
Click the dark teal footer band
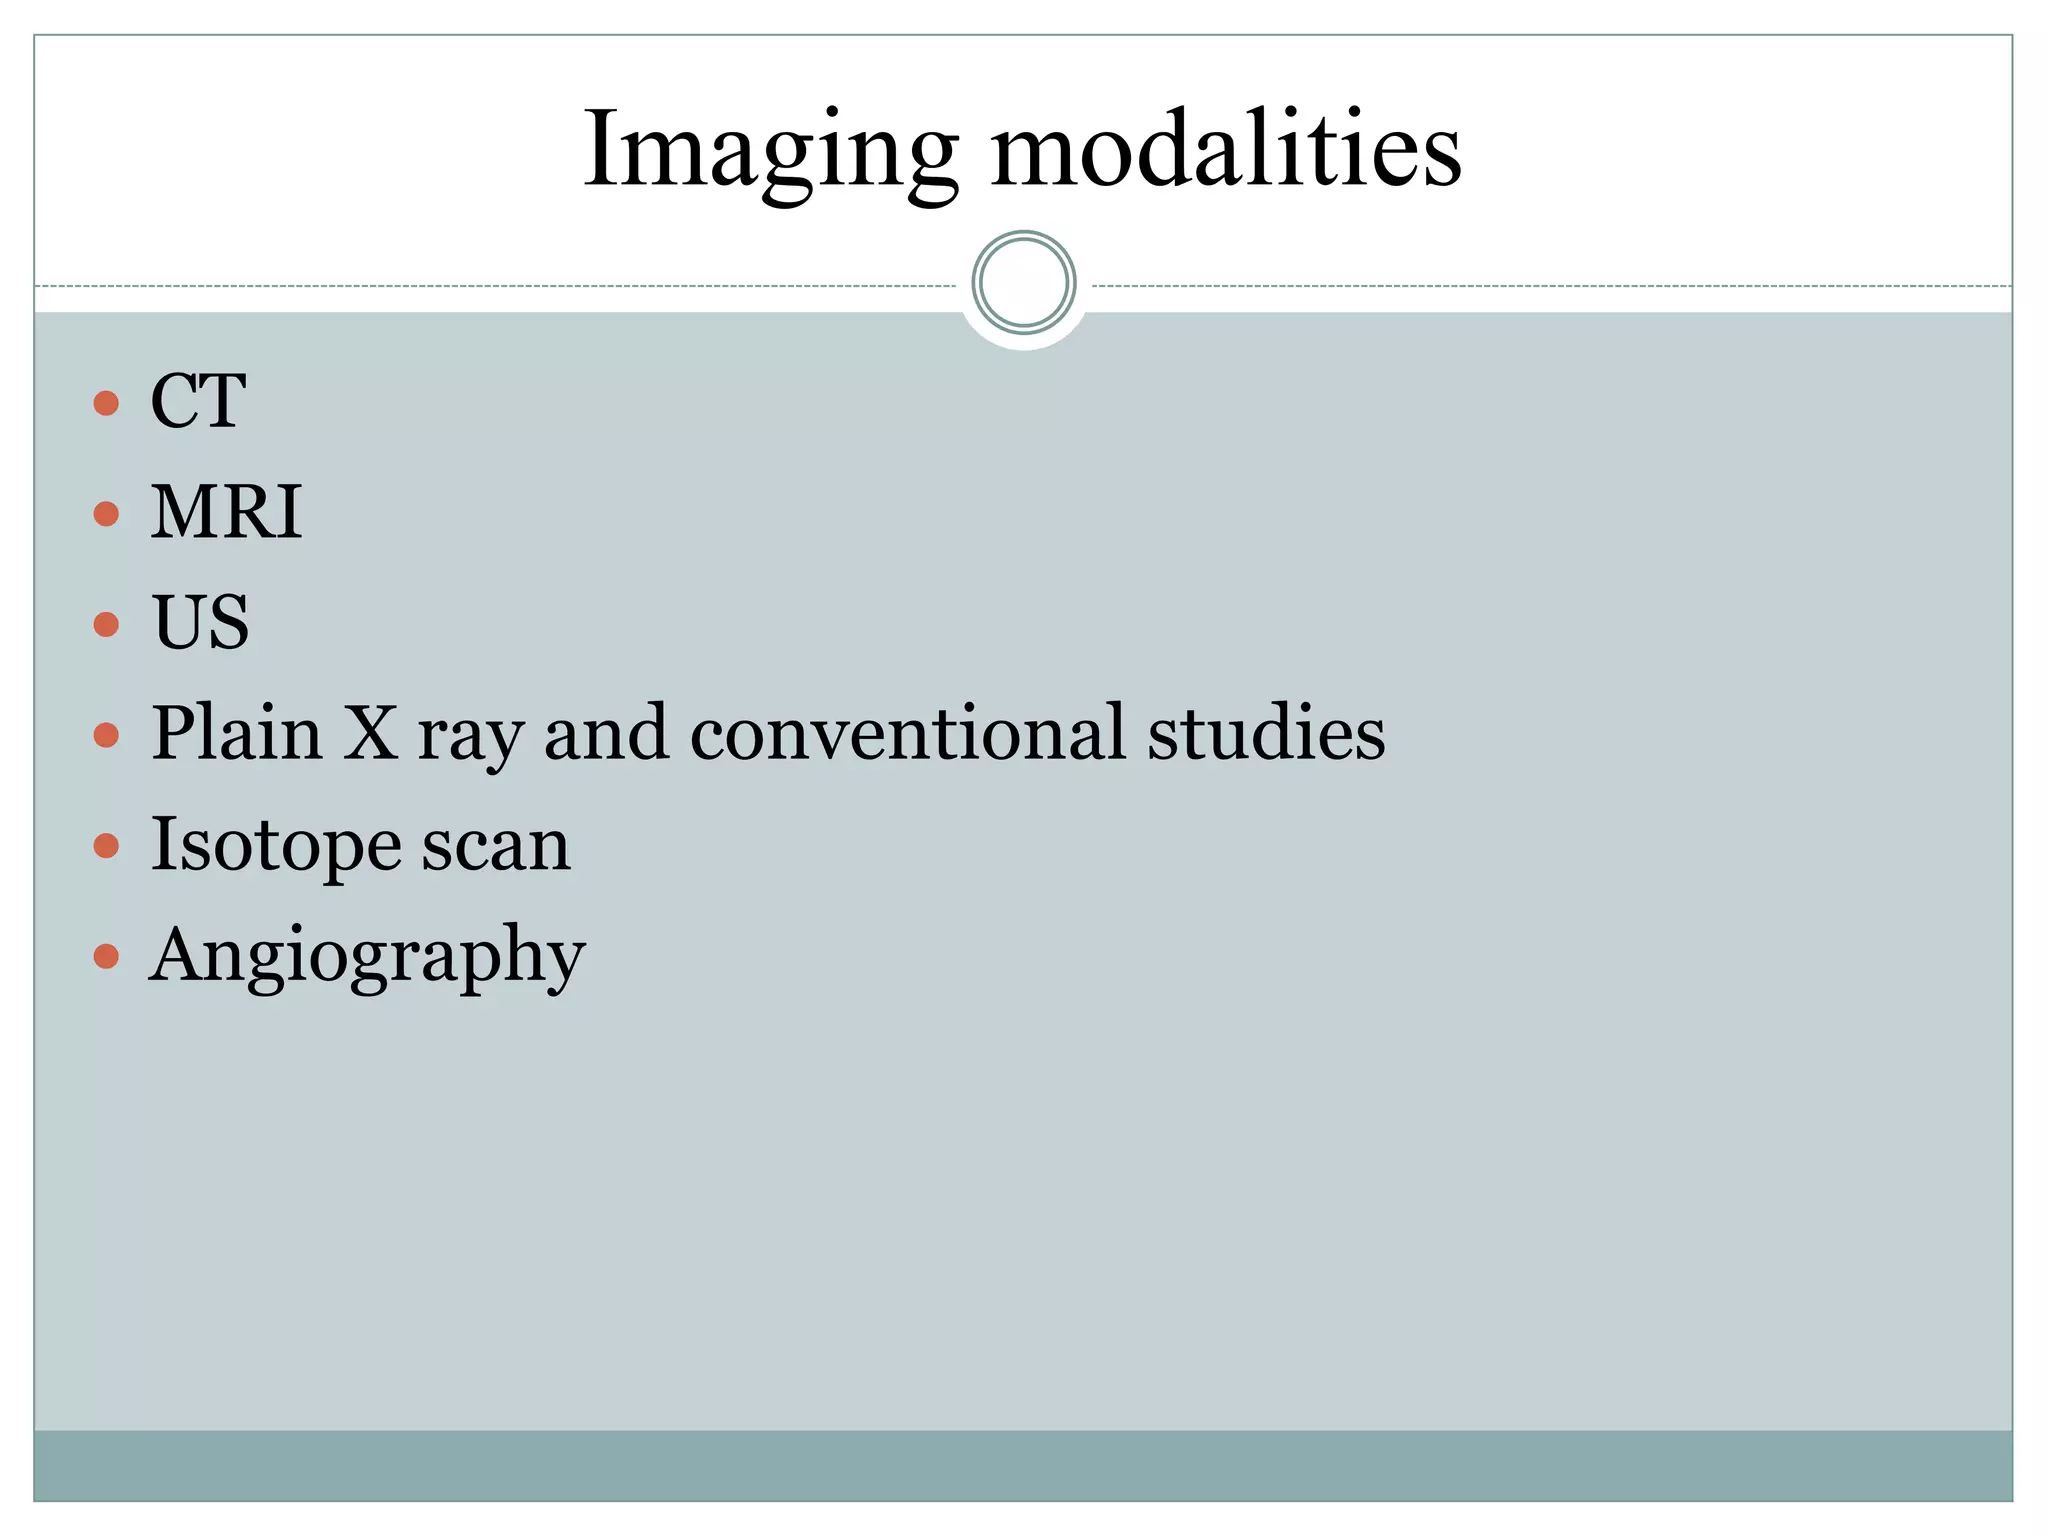point(1023,1465)
